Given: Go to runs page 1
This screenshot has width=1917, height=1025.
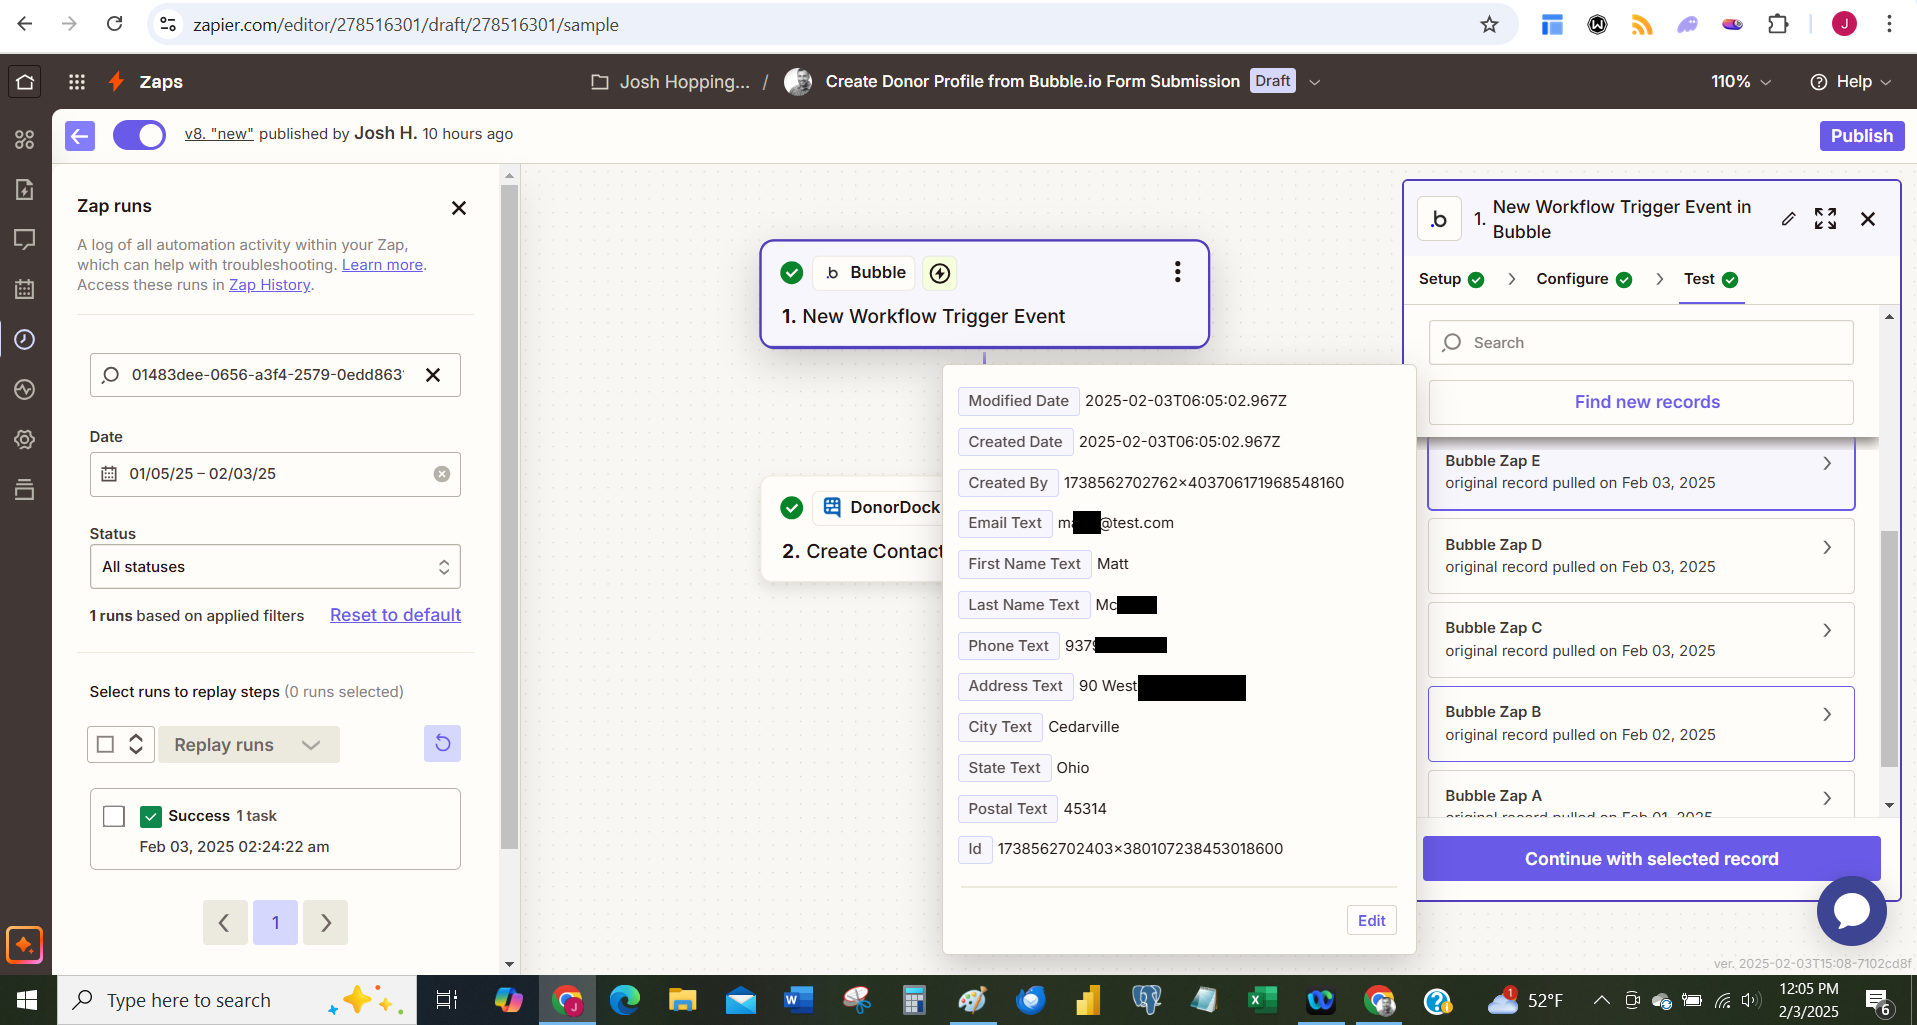Looking at the screenshot, I should pos(275,922).
